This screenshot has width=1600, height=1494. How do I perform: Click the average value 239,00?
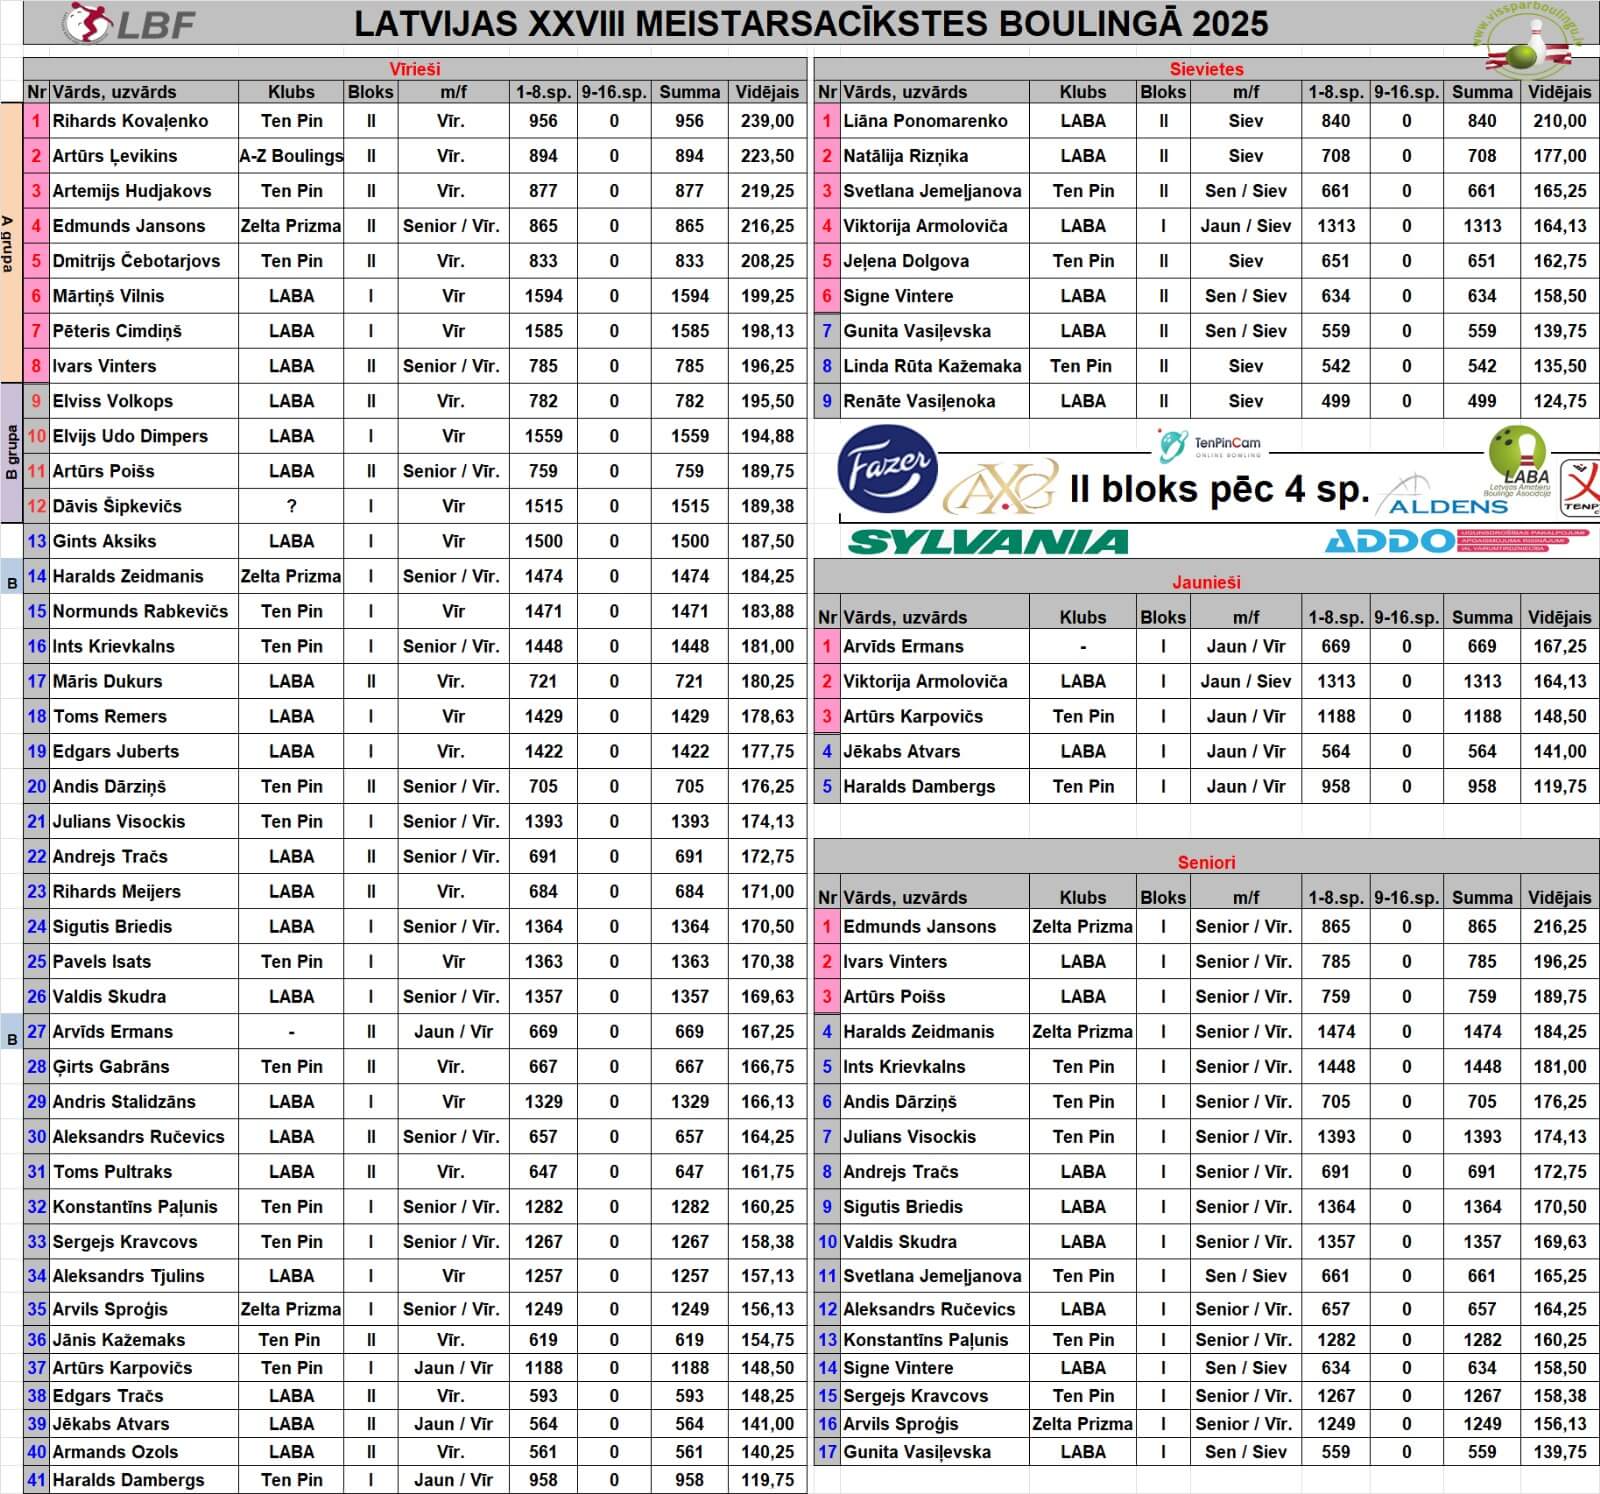pyautogui.click(x=767, y=121)
